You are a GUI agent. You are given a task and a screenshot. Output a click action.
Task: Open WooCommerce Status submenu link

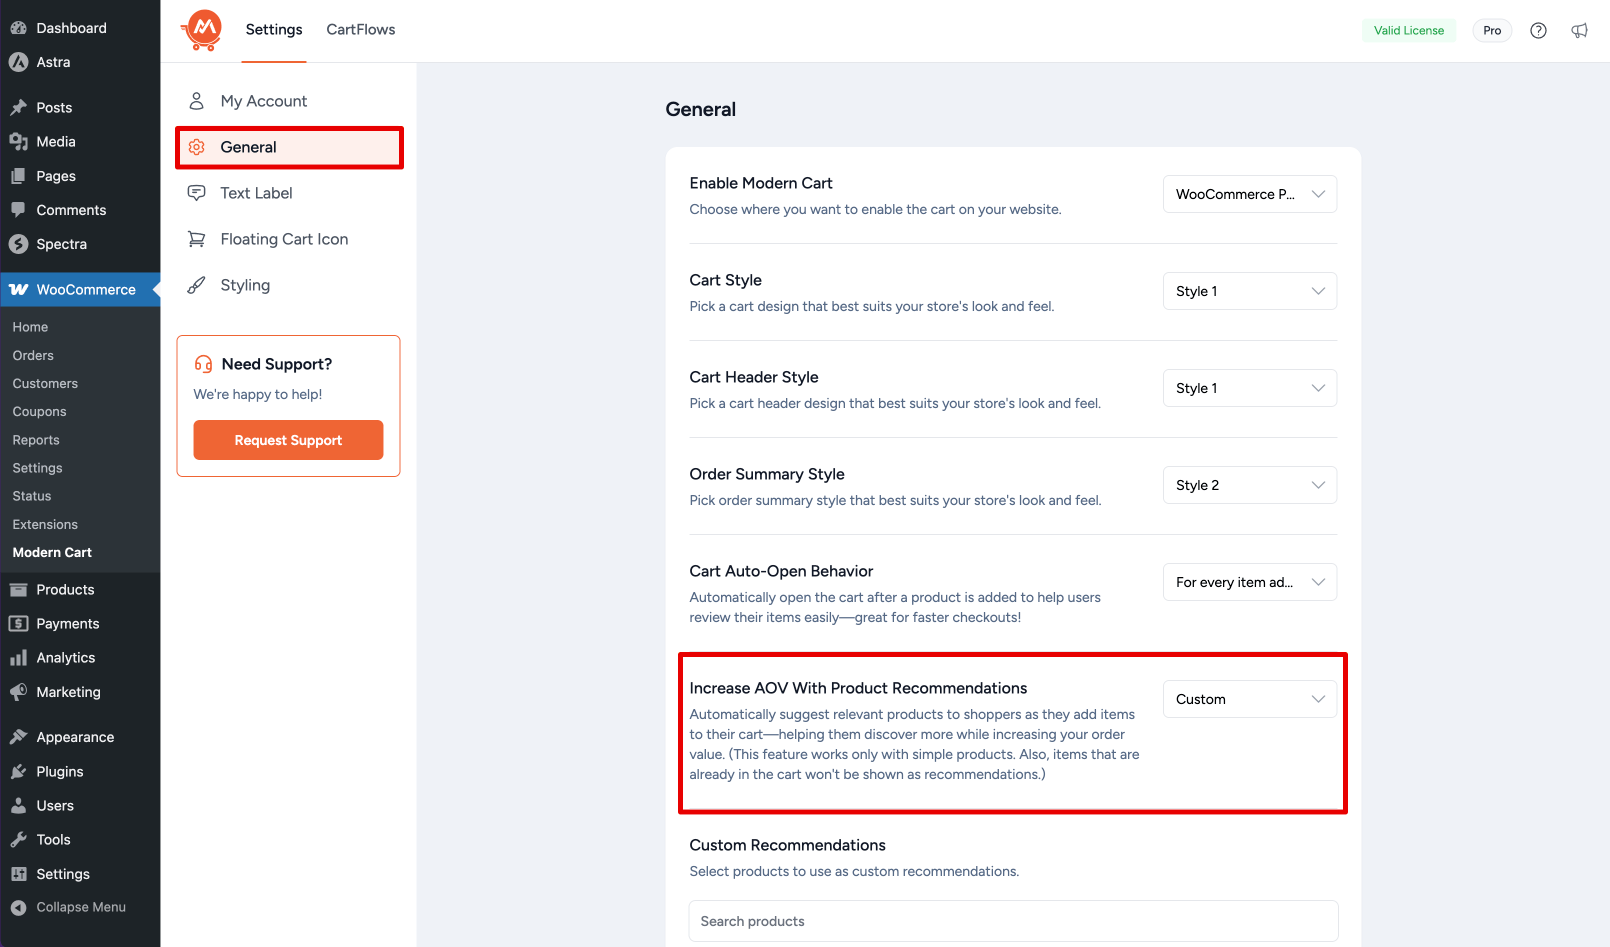pos(32,496)
